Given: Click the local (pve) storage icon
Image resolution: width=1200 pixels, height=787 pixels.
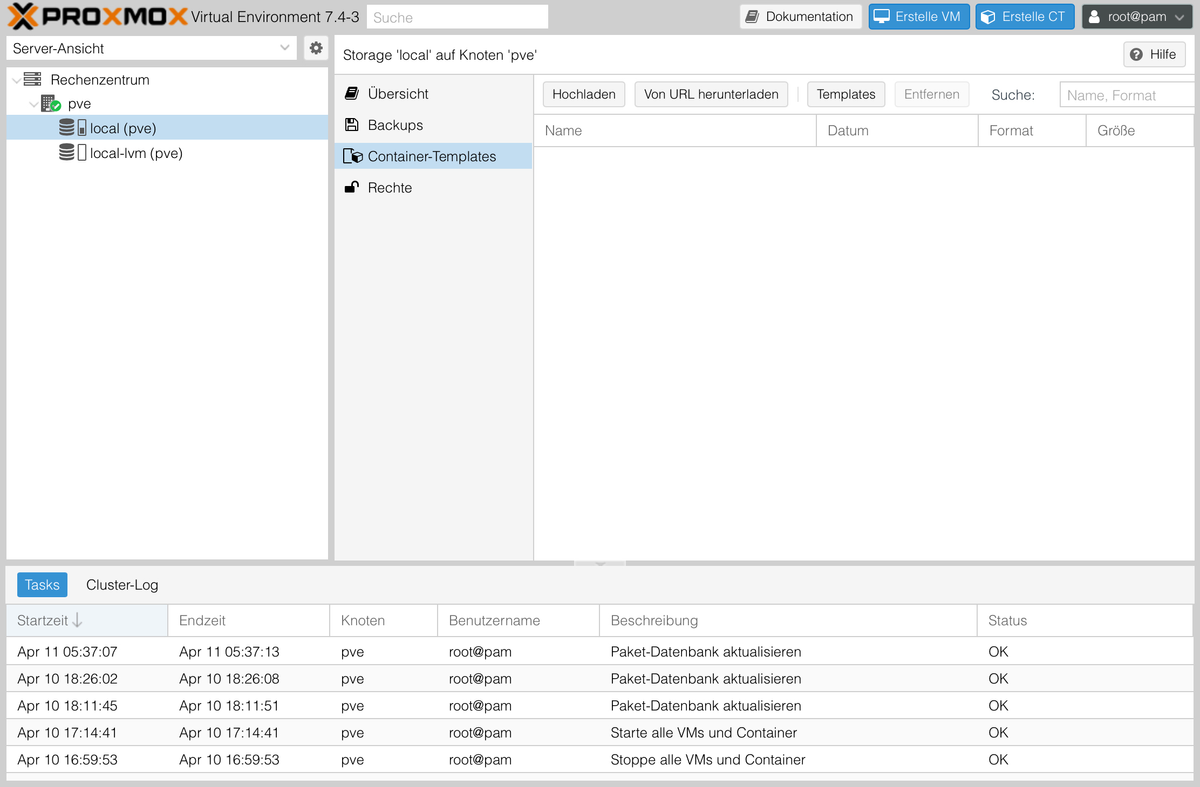Looking at the screenshot, I should point(73,128).
